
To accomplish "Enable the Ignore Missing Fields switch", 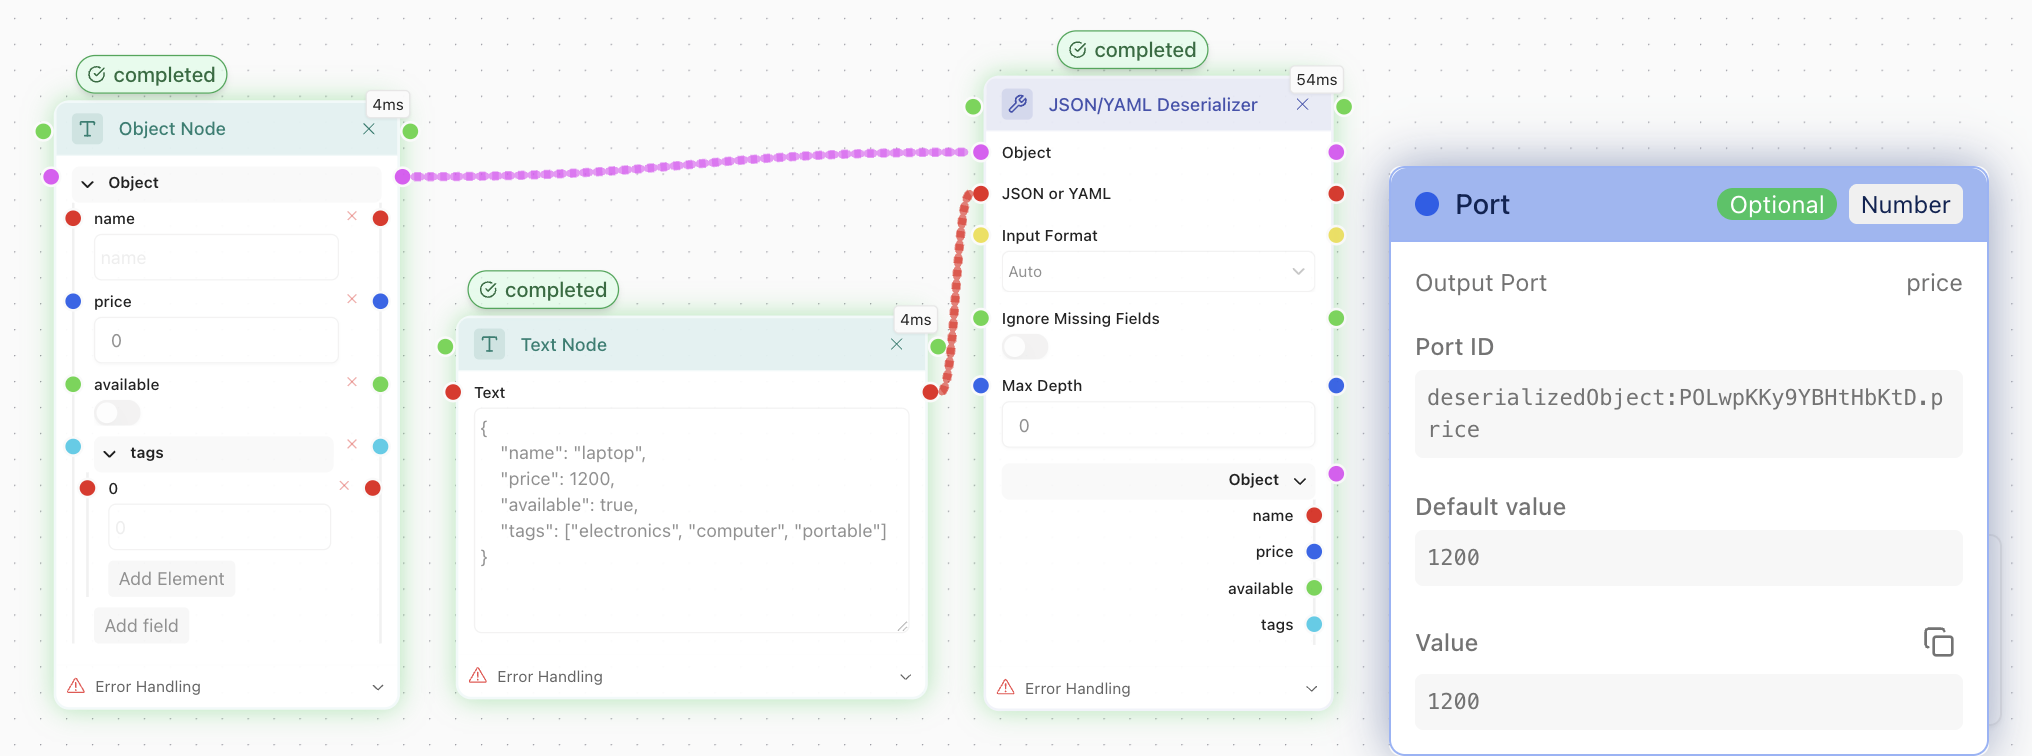I will (x=1025, y=347).
